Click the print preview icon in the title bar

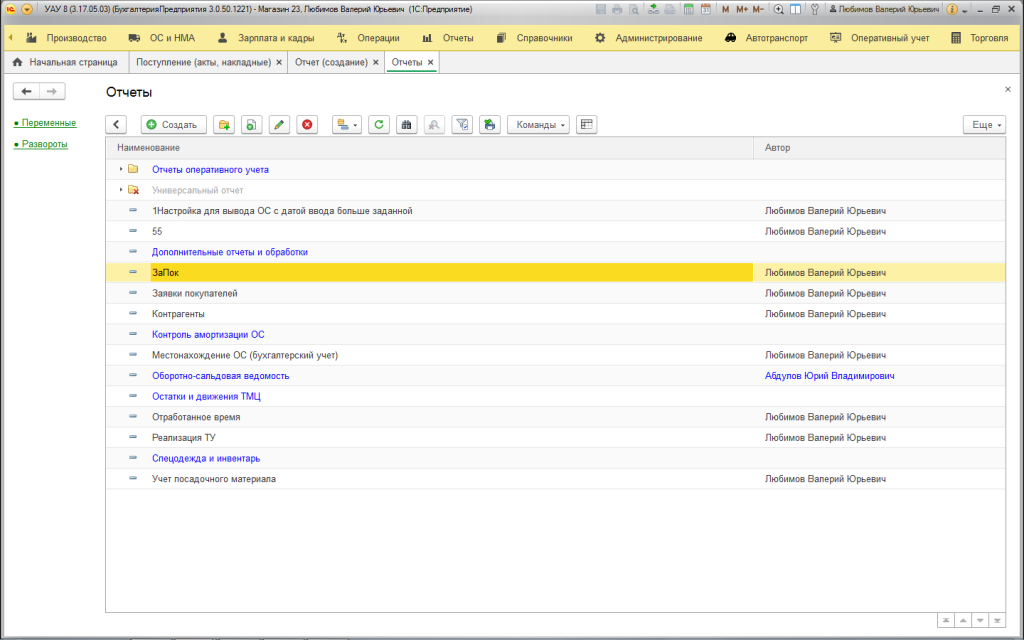click(633, 10)
